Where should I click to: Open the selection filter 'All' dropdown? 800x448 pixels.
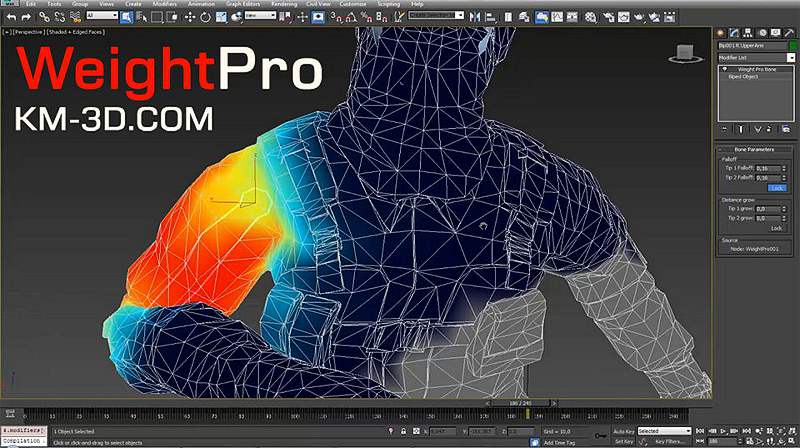click(102, 17)
